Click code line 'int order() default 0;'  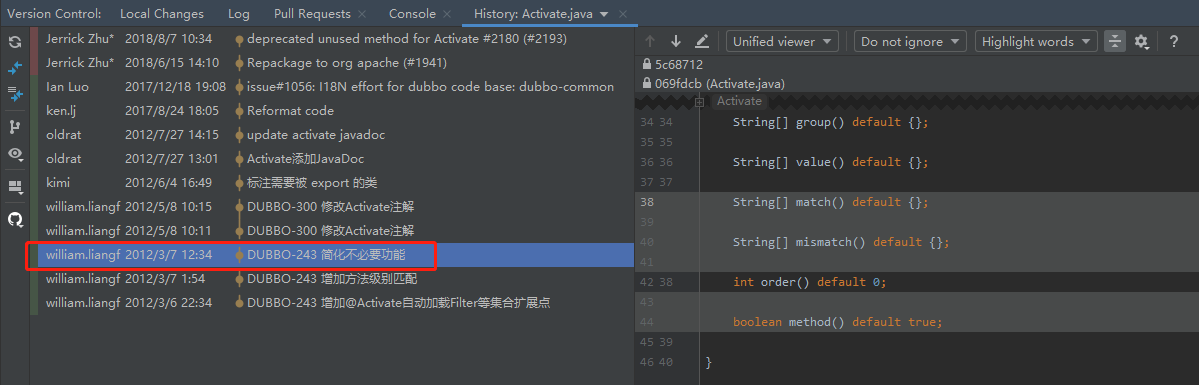pos(809,282)
